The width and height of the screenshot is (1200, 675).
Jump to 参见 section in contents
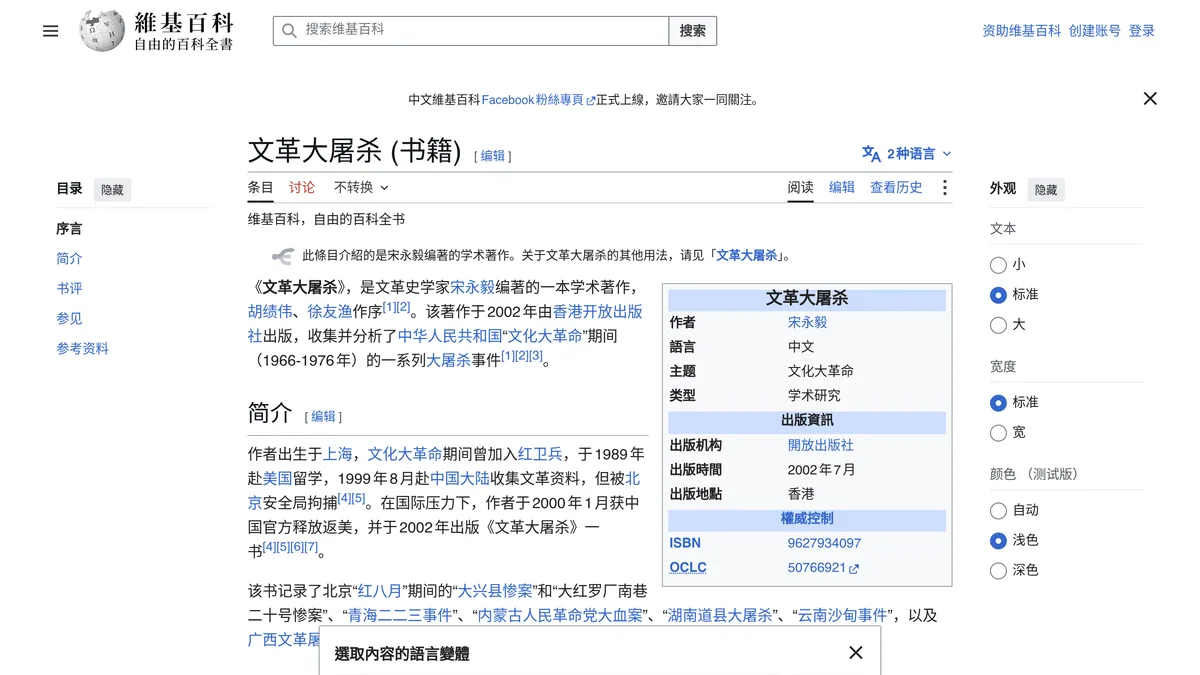tap(69, 319)
